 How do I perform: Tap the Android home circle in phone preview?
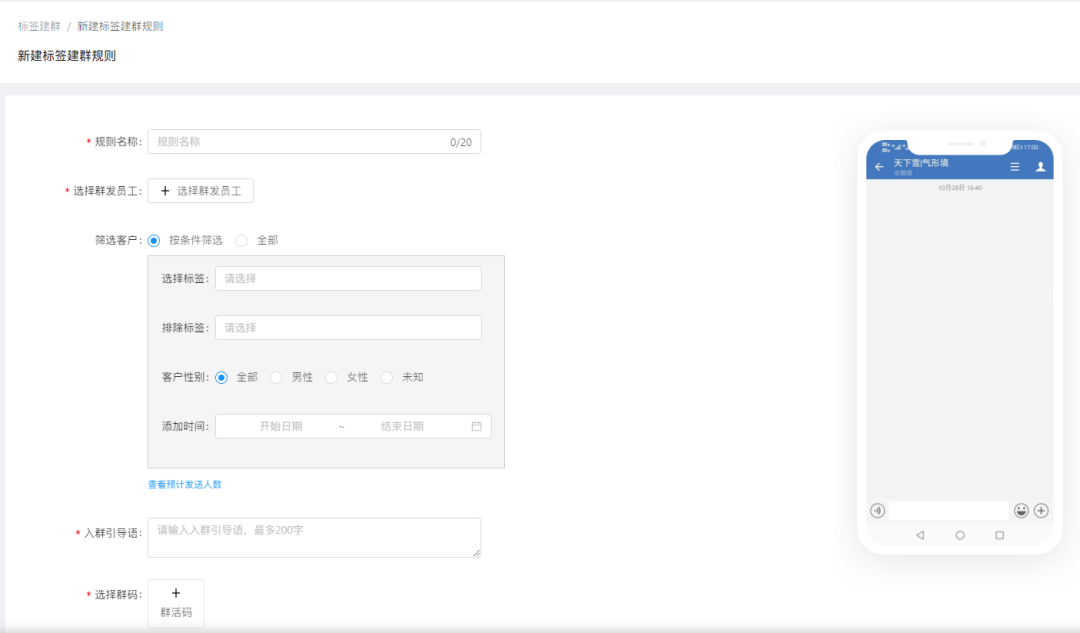point(960,535)
